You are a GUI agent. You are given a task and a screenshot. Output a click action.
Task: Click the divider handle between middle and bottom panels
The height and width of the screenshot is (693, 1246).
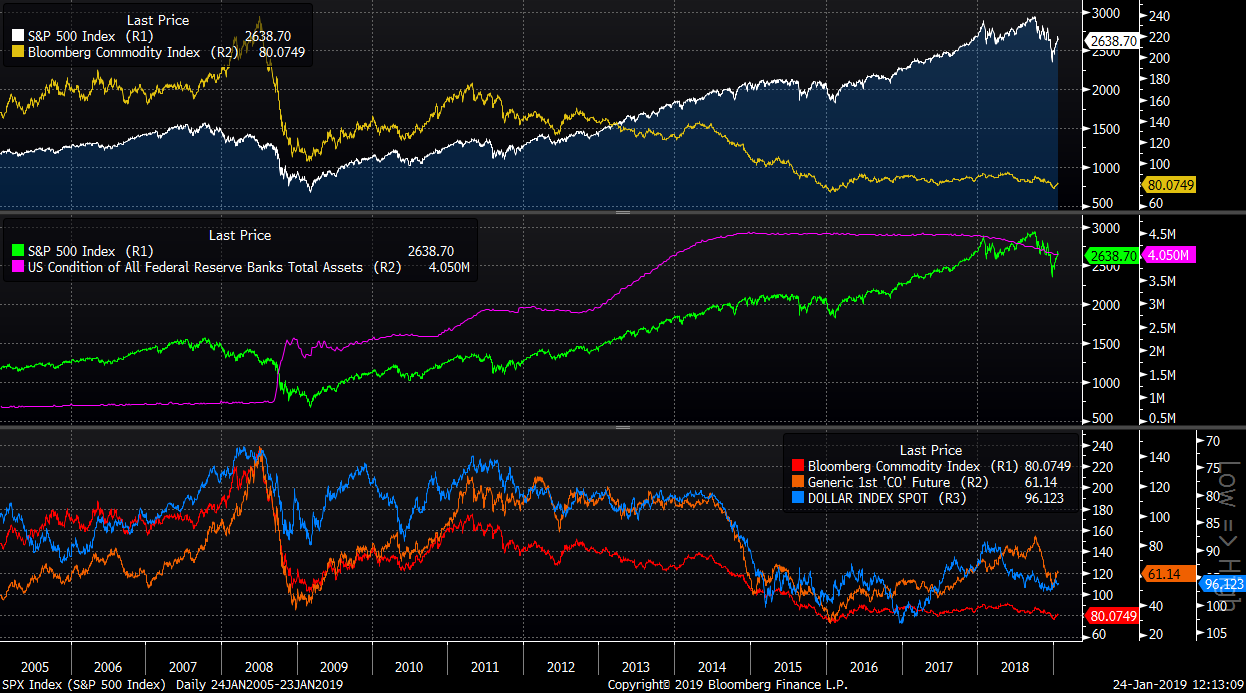click(x=622, y=427)
